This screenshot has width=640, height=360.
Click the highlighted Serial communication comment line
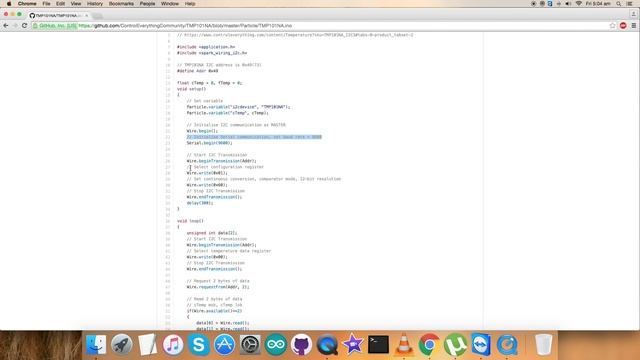click(x=254, y=137)
